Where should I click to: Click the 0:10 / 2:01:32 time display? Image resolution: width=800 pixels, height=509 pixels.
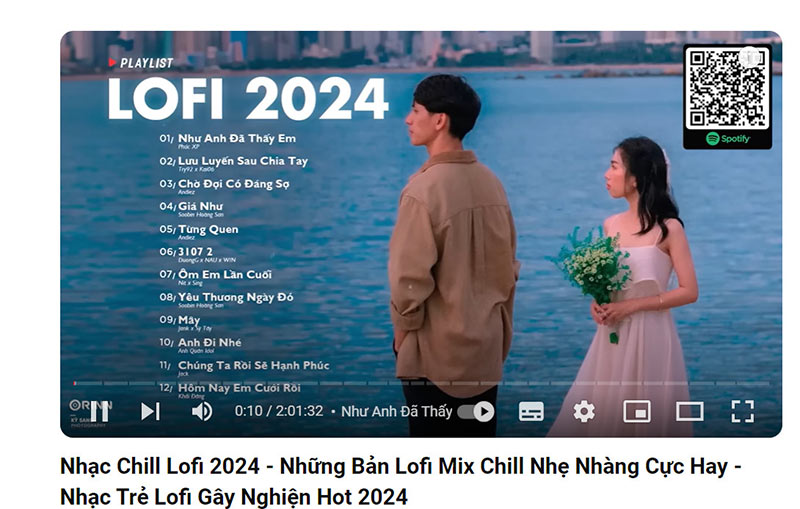(x=279, y=411)
